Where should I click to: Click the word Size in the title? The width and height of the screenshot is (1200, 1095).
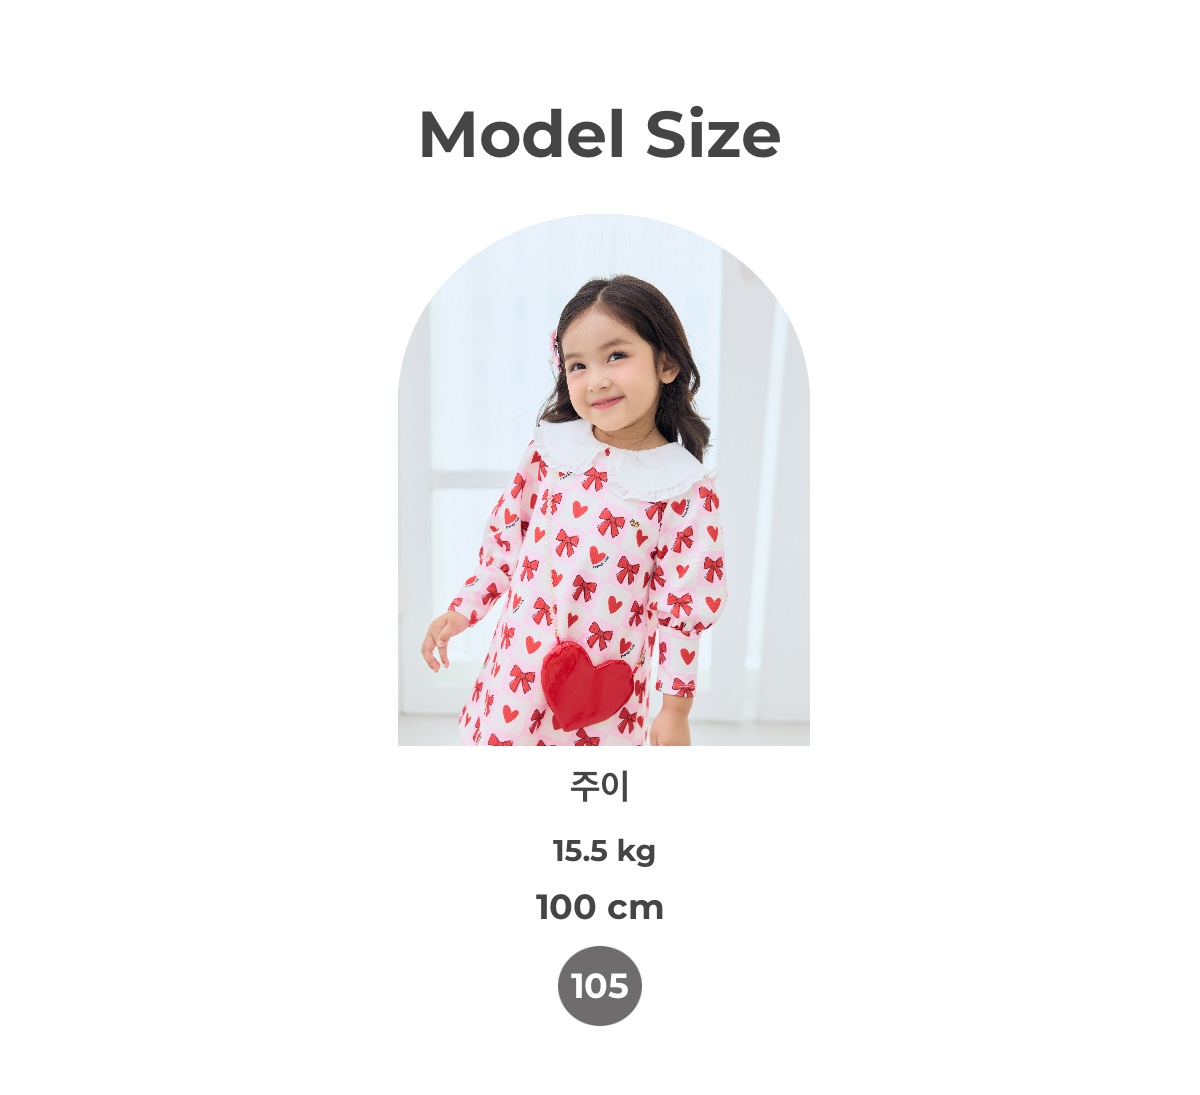coord(713,134)
